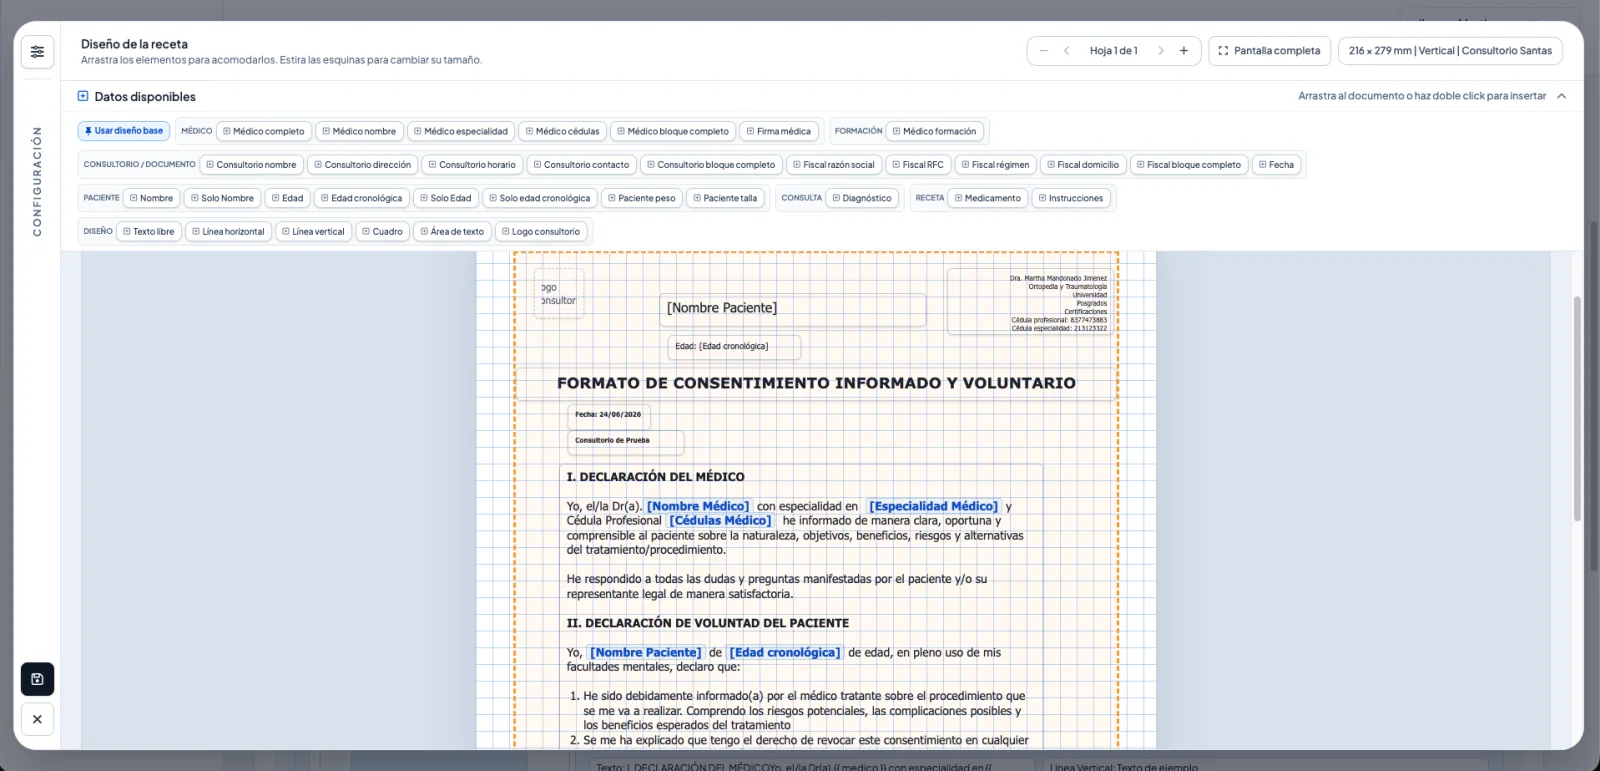Add a Línea vertical element

pos(313,232)
